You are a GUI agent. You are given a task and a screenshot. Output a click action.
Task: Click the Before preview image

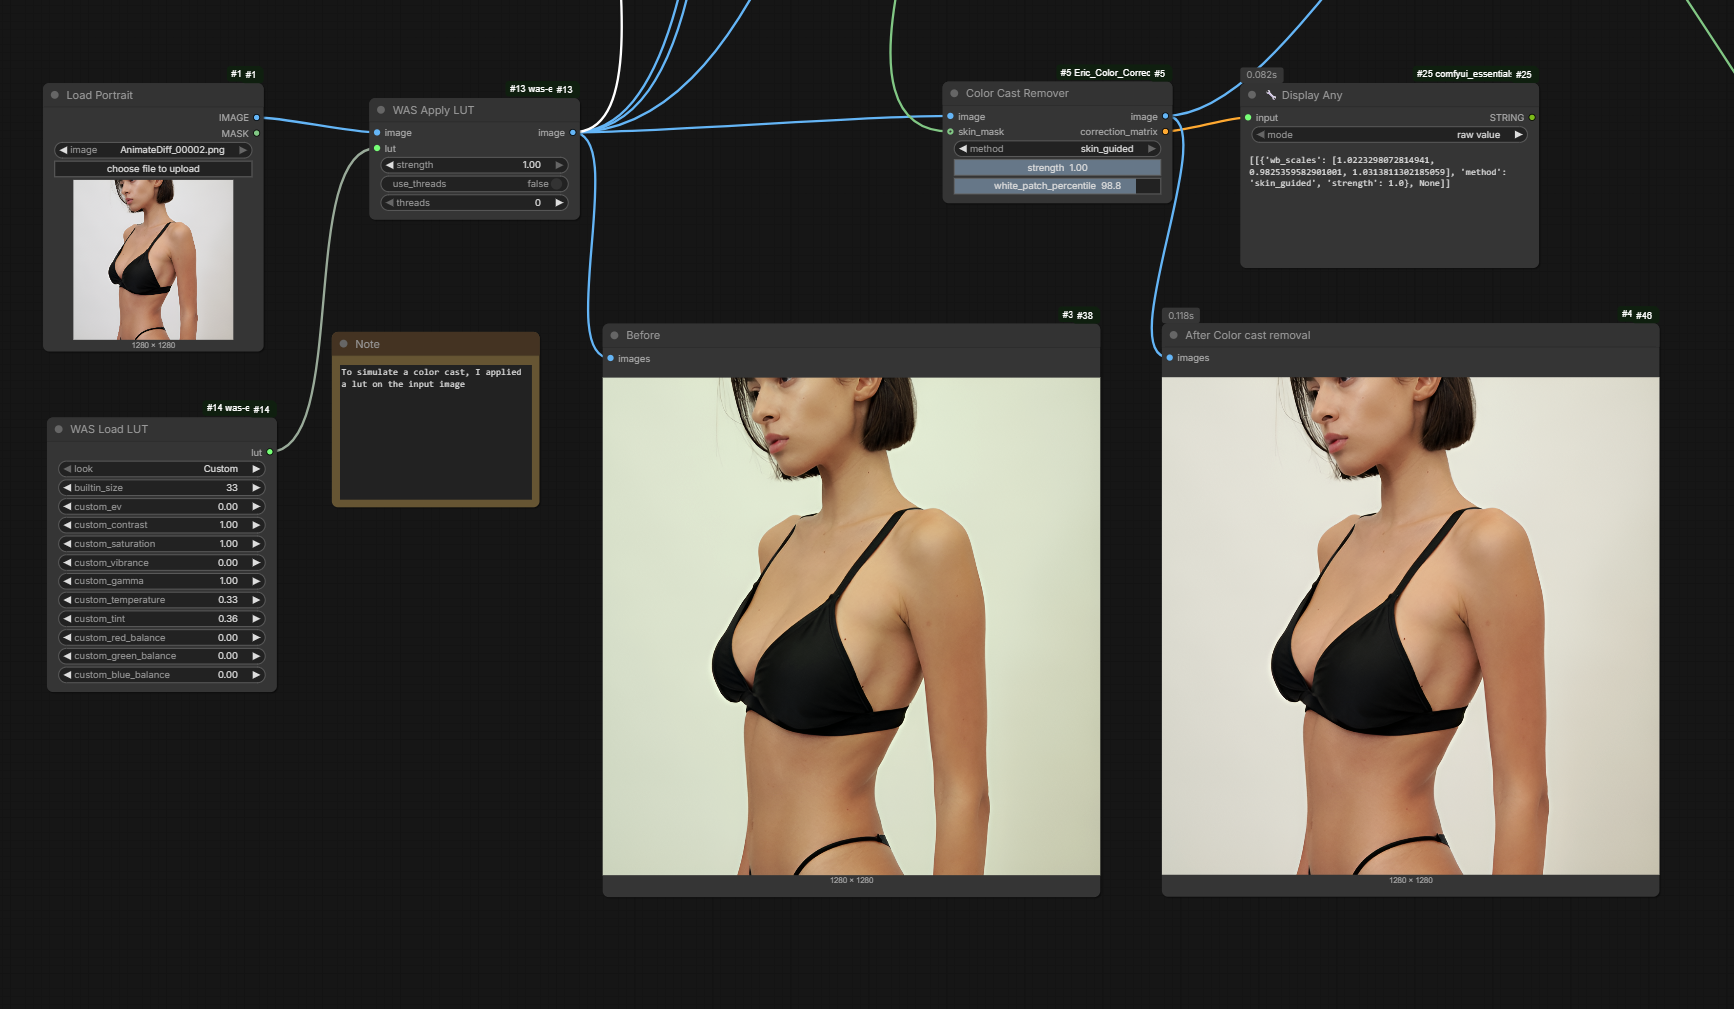(x=851, y=626)
